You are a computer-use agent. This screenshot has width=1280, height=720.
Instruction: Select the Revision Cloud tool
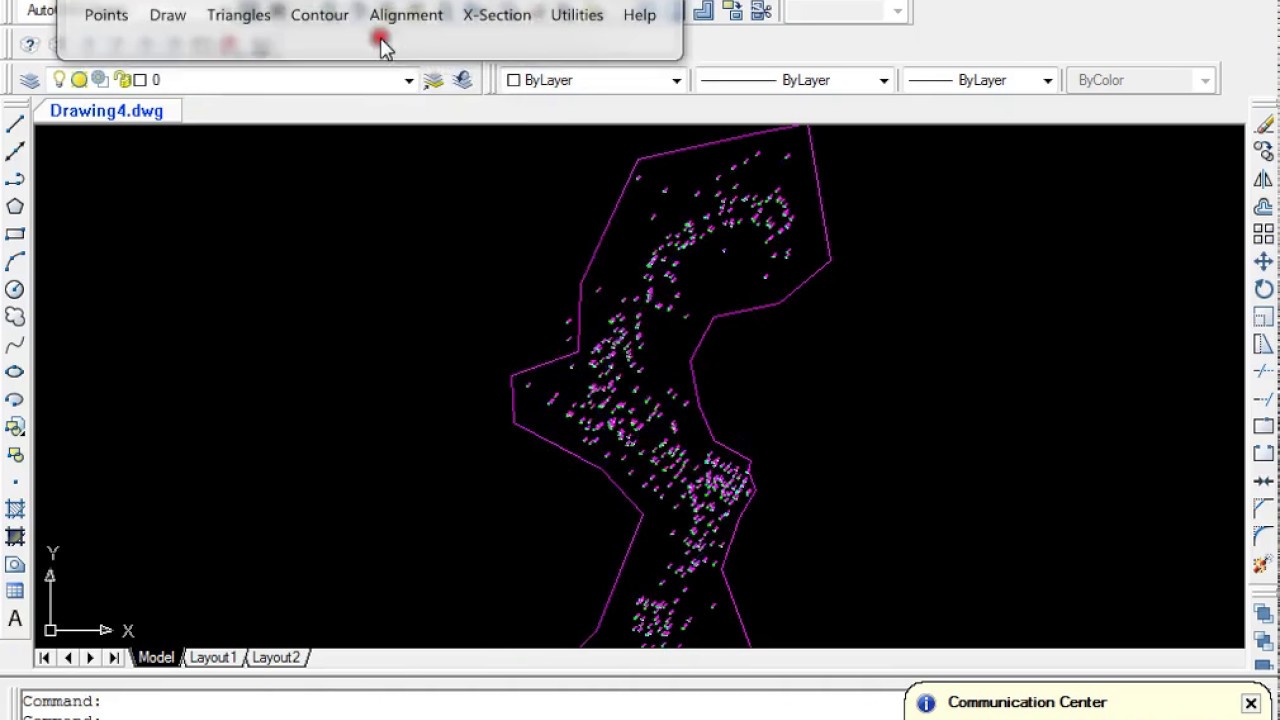(15, 317)
